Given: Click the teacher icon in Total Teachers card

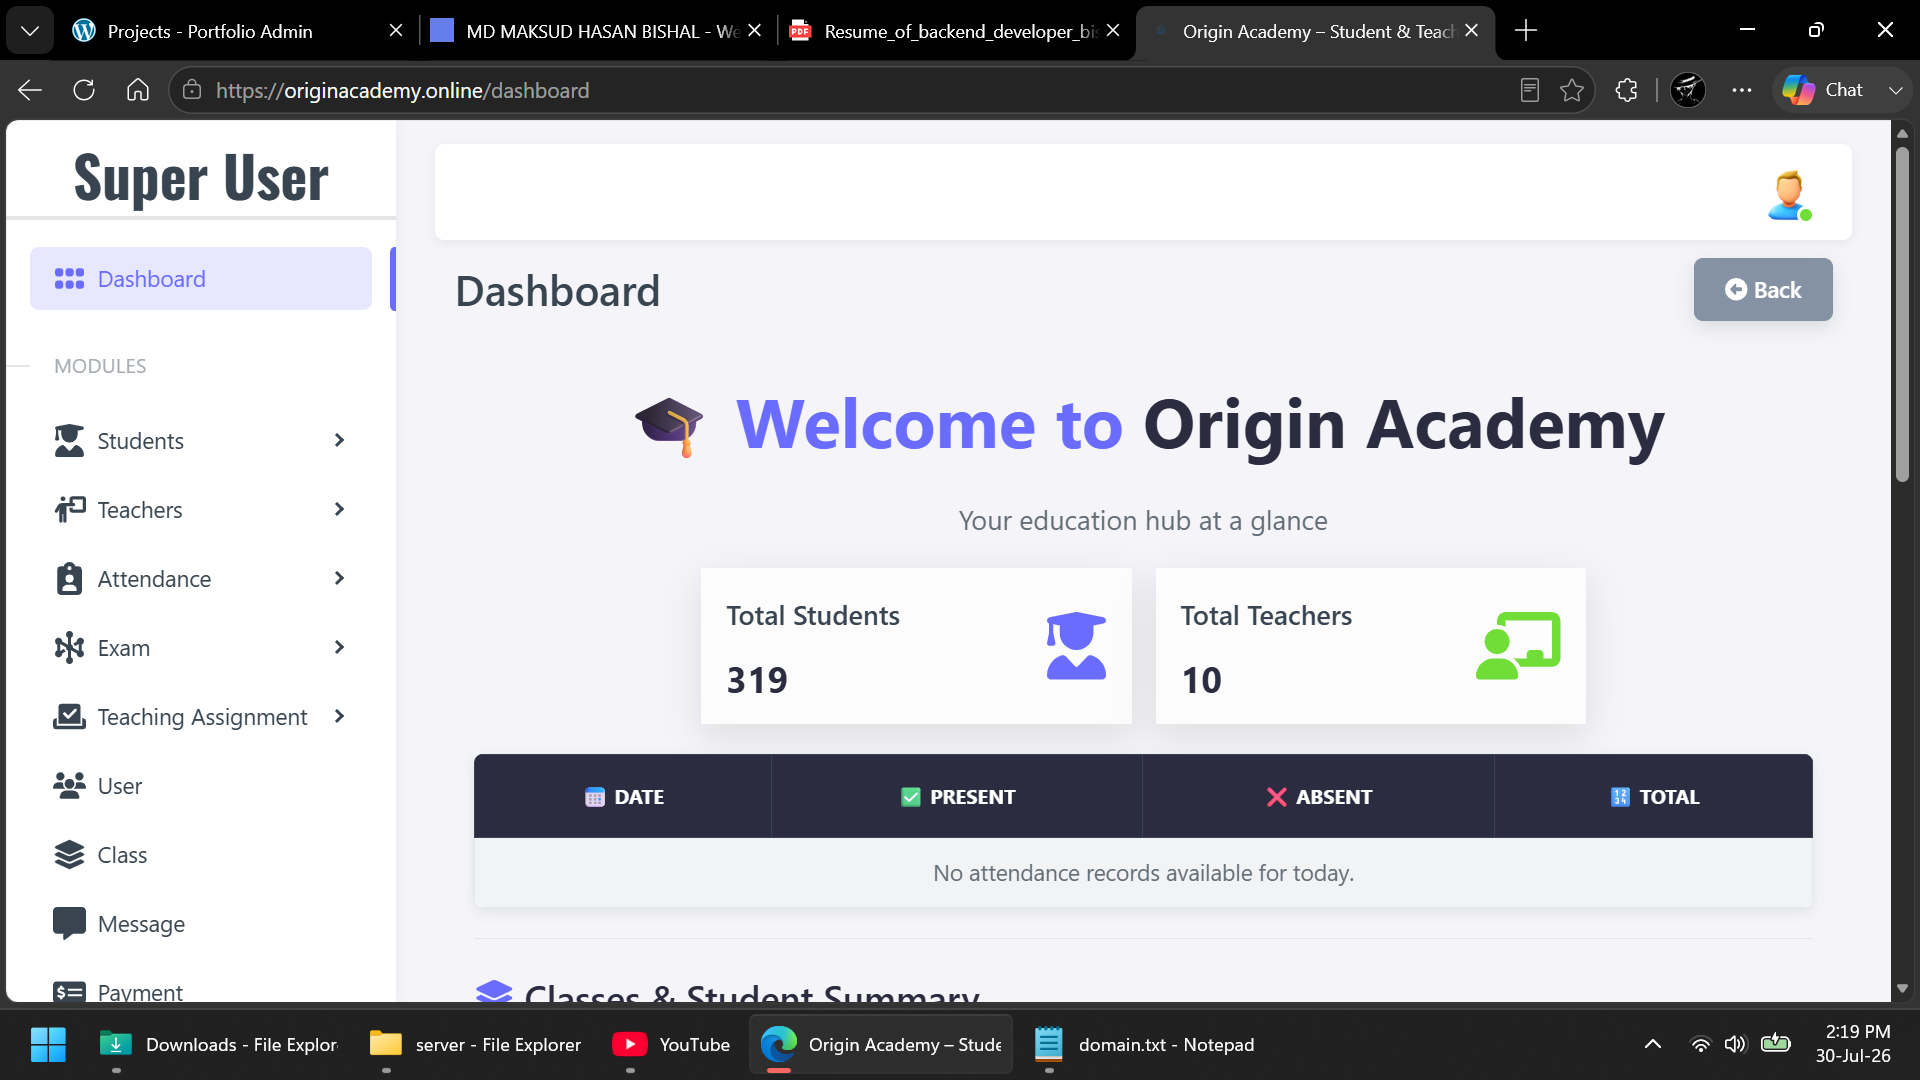Looking at the screenshot, I should pyautogui.click(x=1518, y=646).
